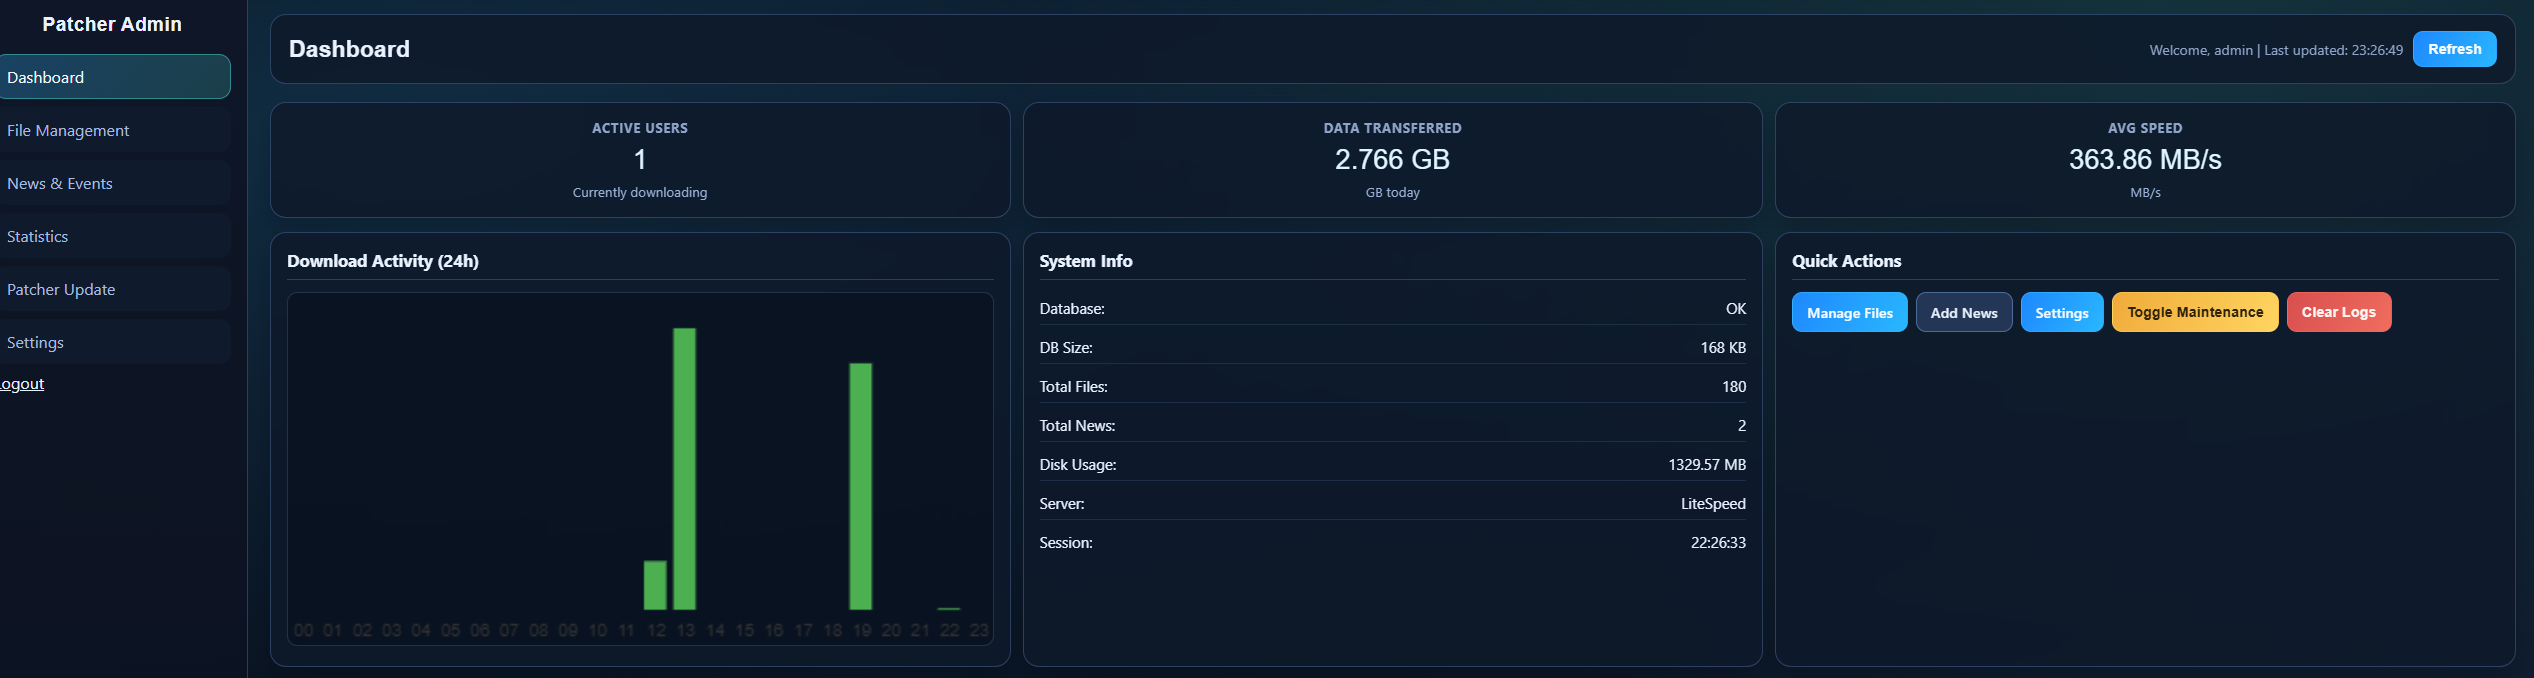The width and height of the screenshot is (2534, 678).
Task: Click the 'Currently downloading' caption
Action: coord(640,192)
